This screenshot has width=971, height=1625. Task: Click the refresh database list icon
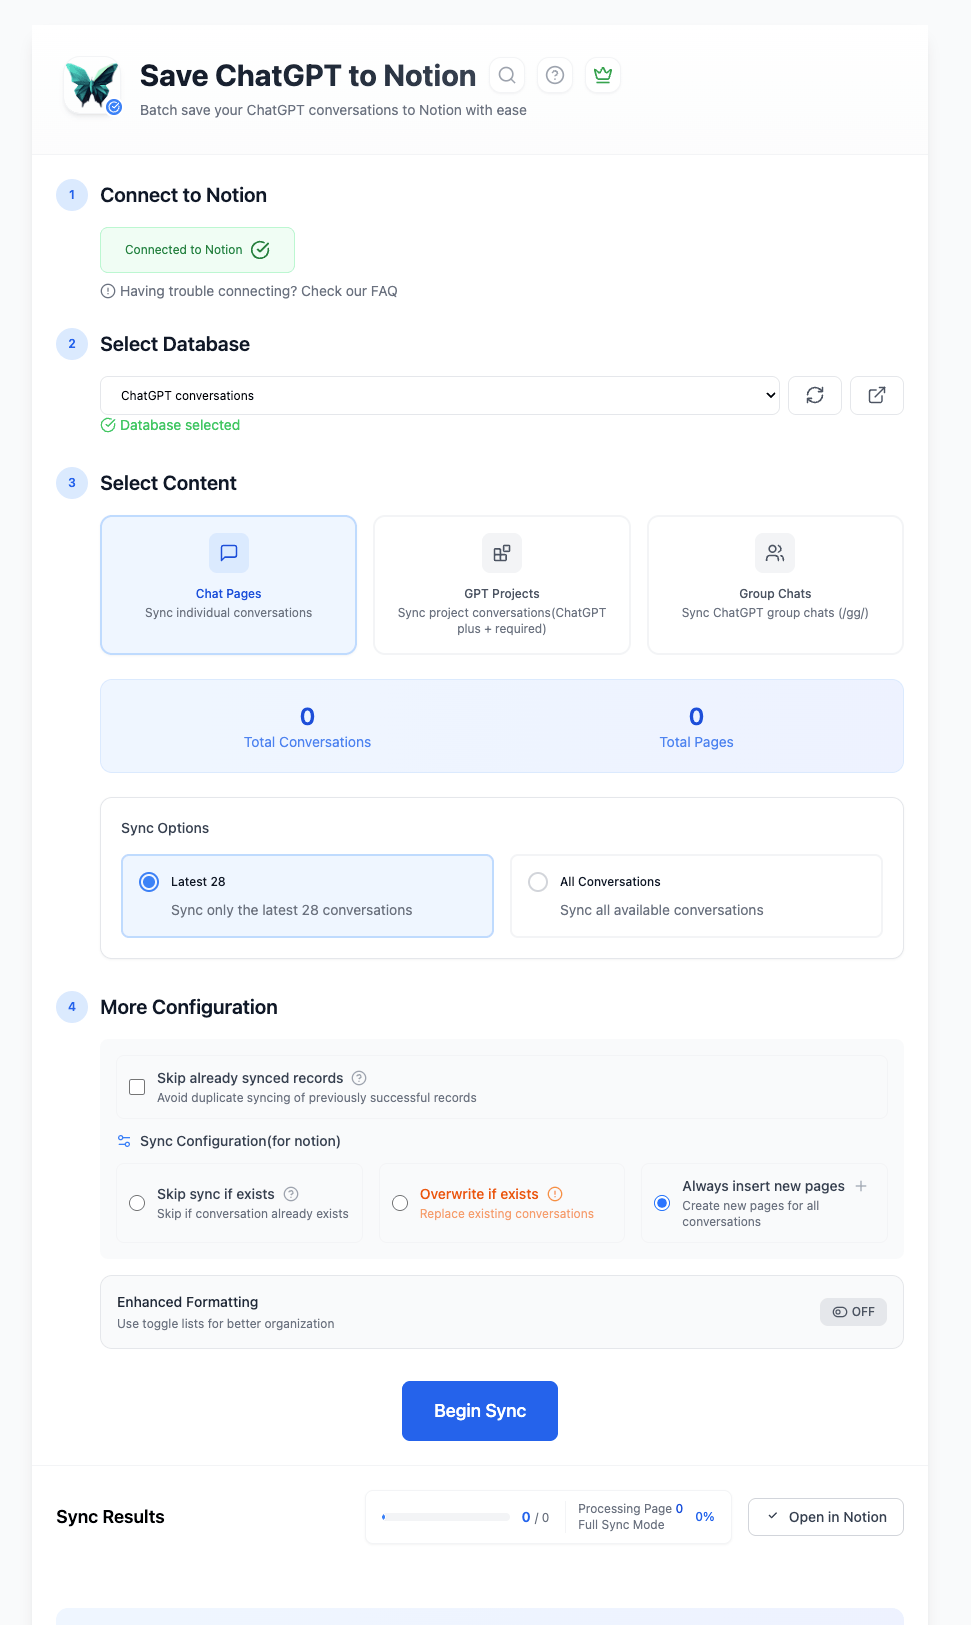(815, 395)
